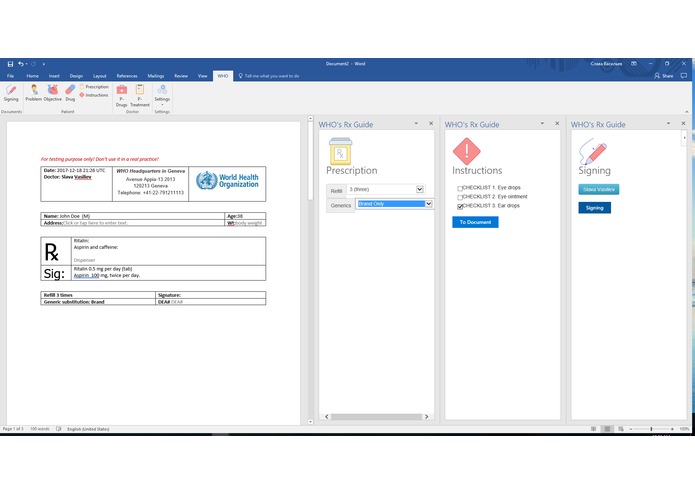The height and width of the screenshot is (494, 695).
Task: Check CHECKLIST 2. Eye ointment
Action: (460, 197)
